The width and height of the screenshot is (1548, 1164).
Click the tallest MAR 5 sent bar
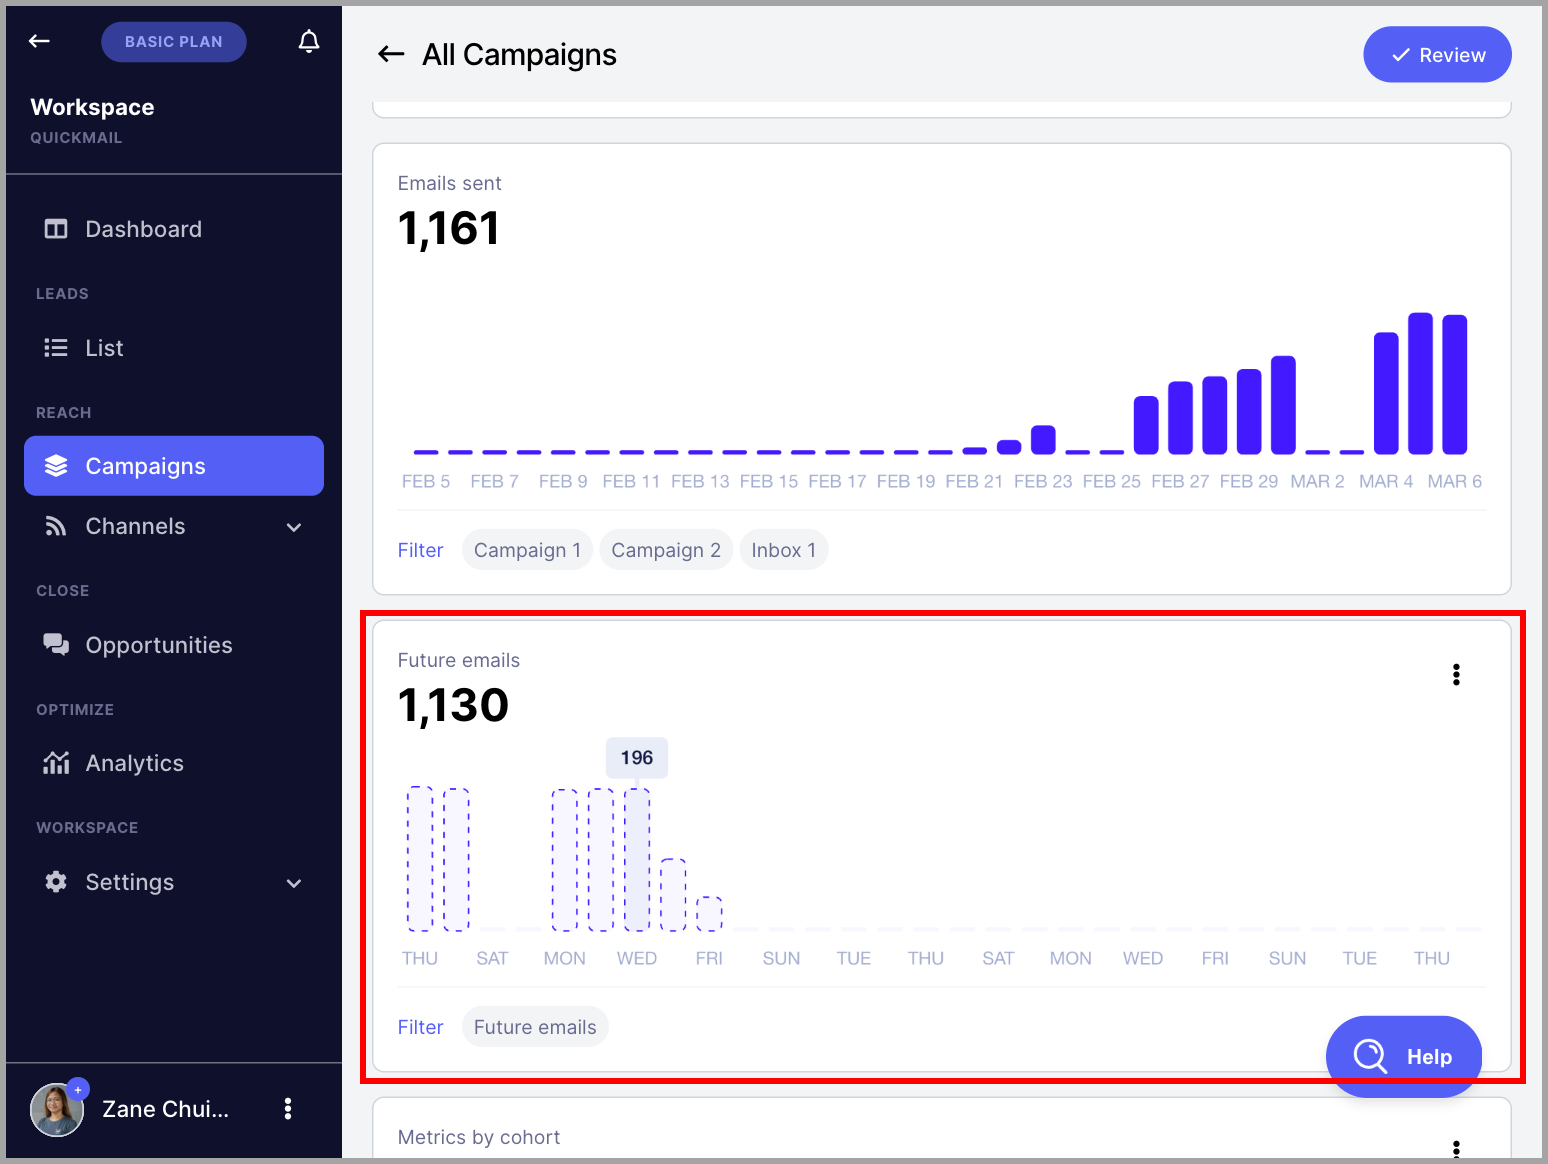[x=1420, y=384]
